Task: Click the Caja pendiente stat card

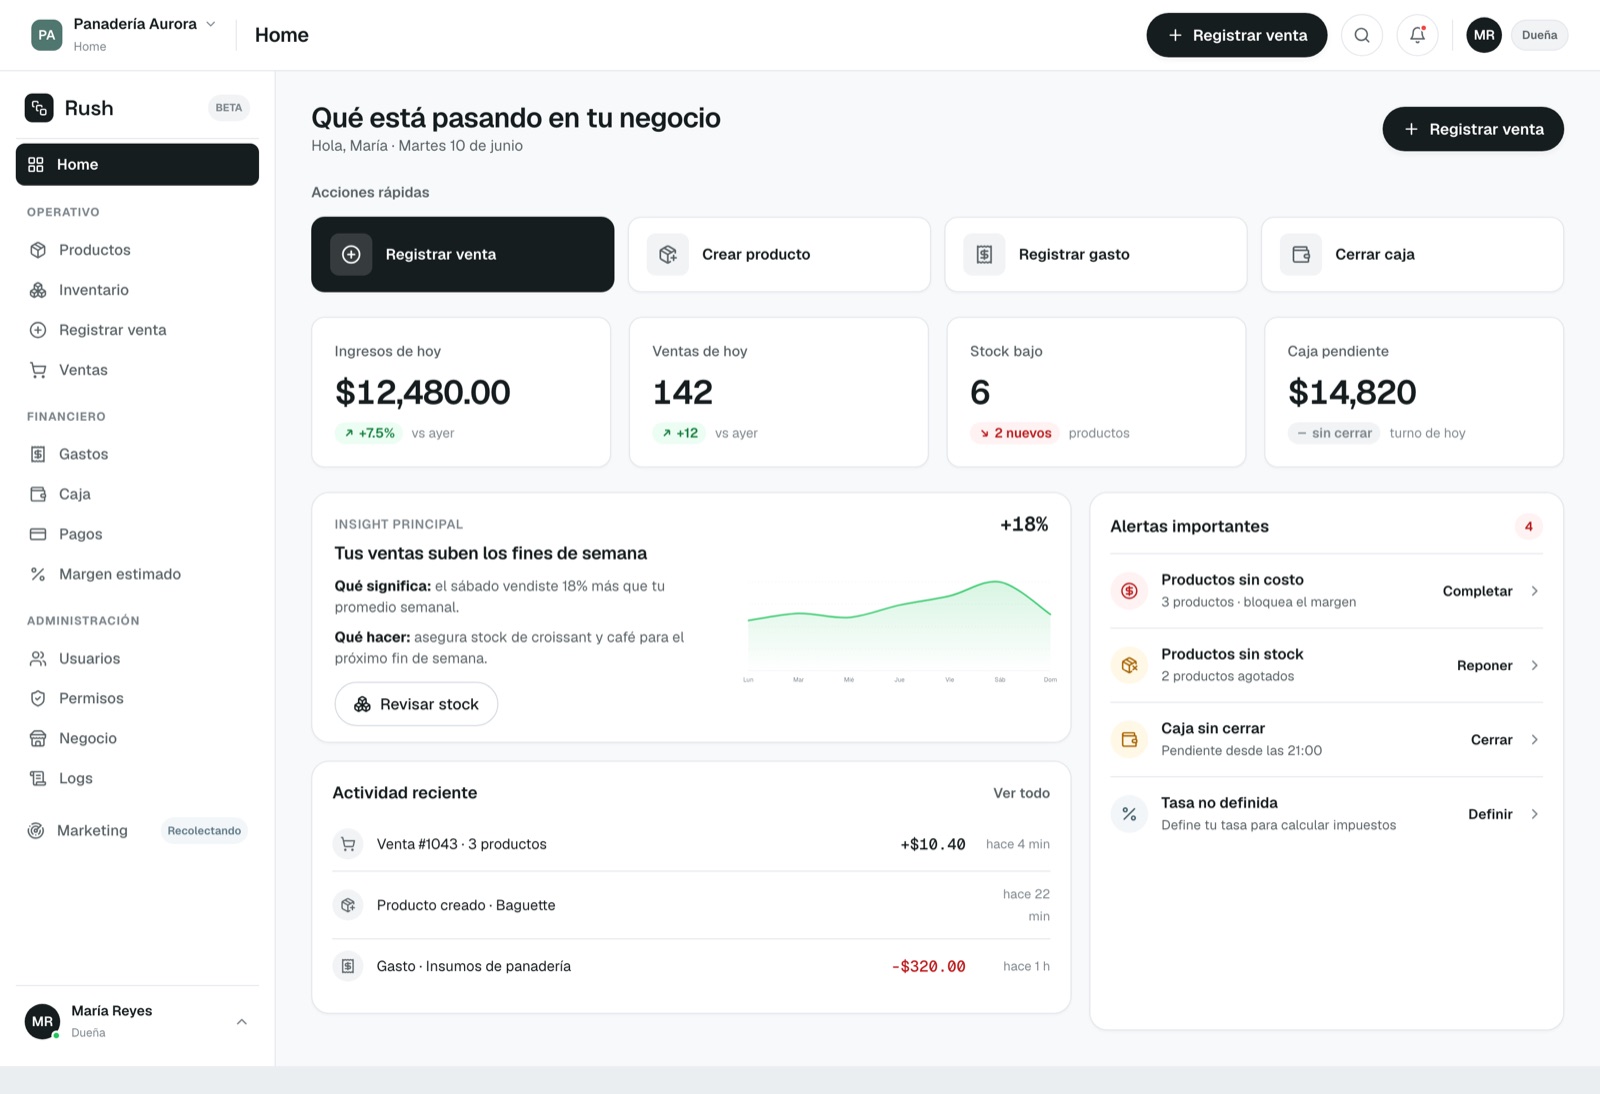Action: click(1414, 392)
